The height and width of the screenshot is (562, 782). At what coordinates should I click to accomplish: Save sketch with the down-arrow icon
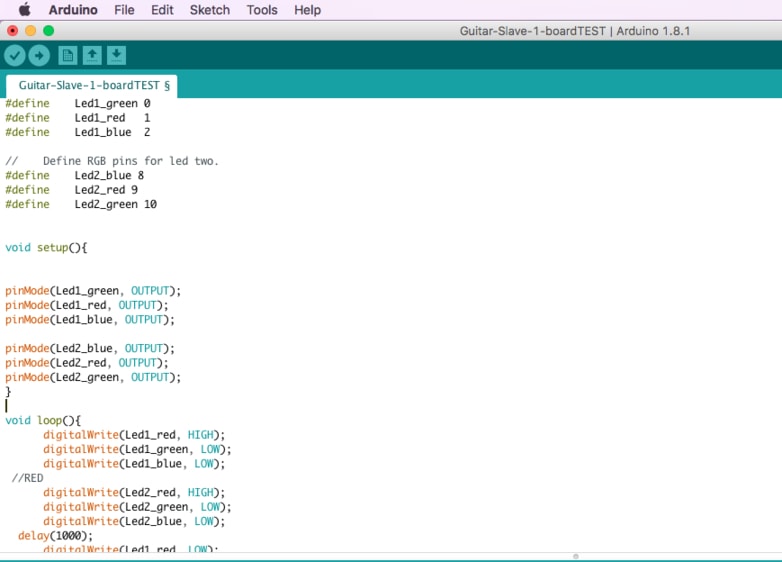tap(116, 55)
